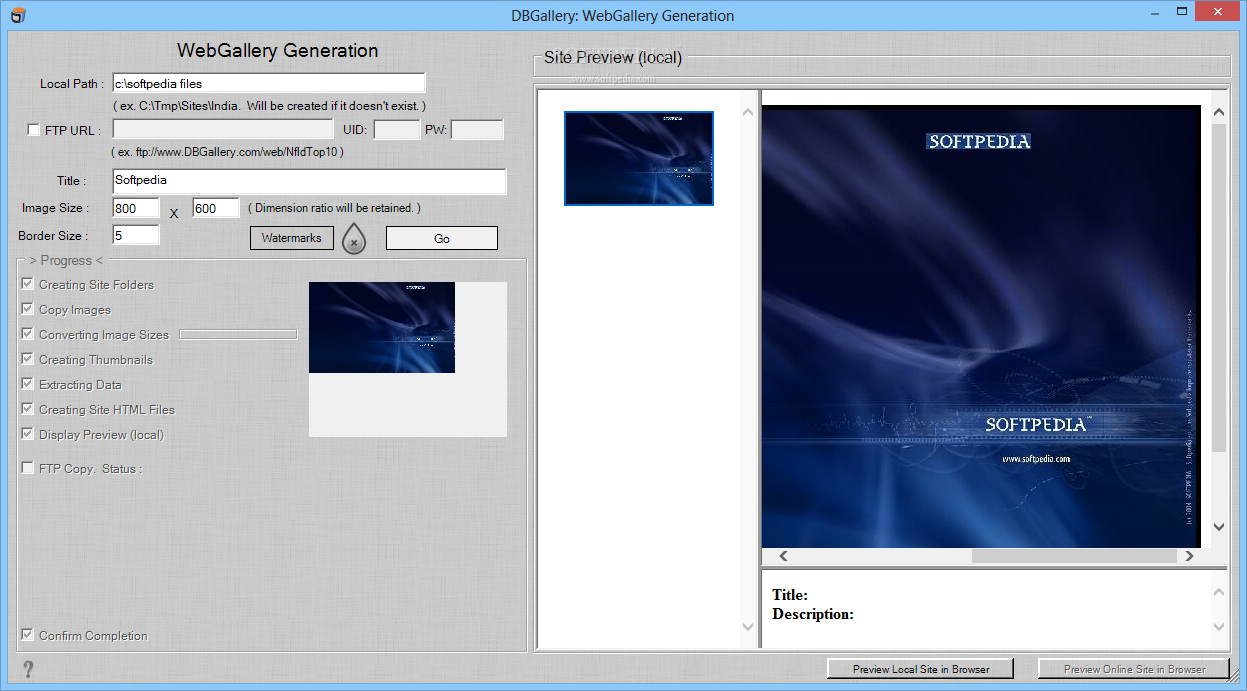
Task: Click the 'WebGallery Generation' heading
Action: (x=278, y=50)
